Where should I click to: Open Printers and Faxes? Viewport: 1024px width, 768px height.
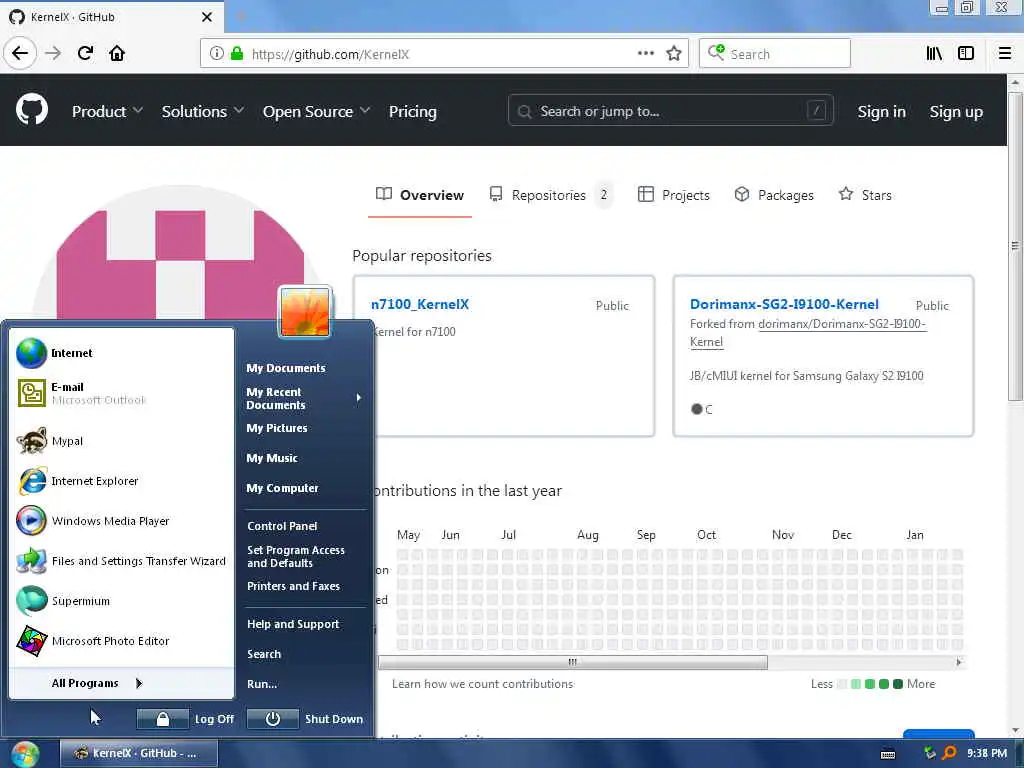[293, 586]
